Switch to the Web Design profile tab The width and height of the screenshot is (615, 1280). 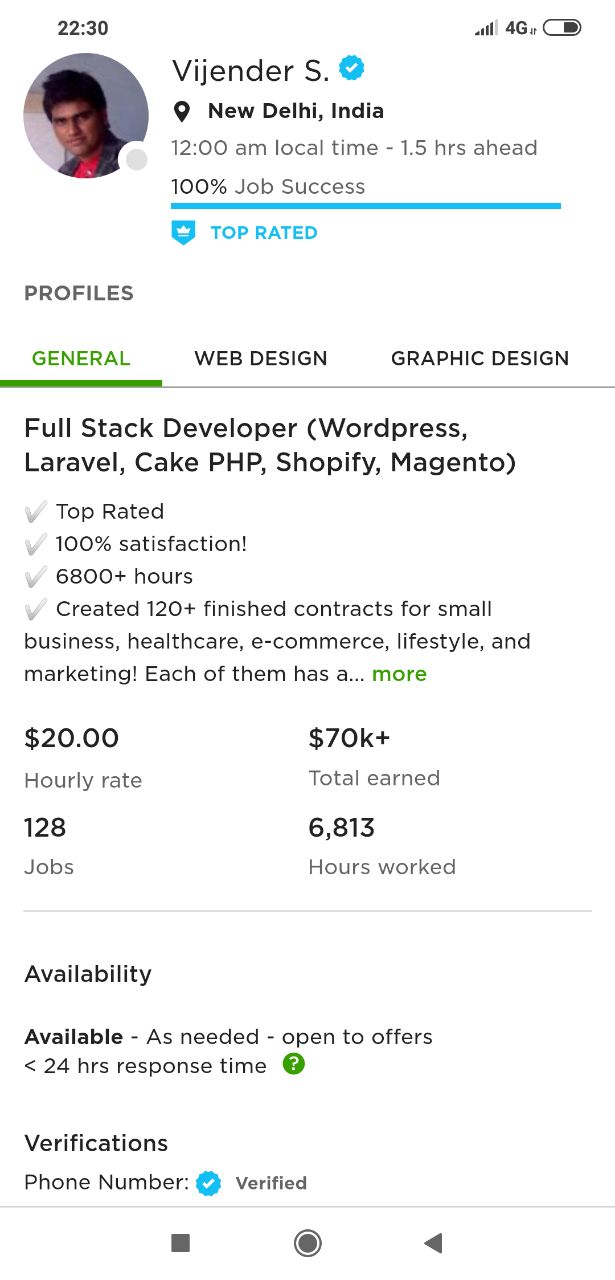tap(261, 358)
